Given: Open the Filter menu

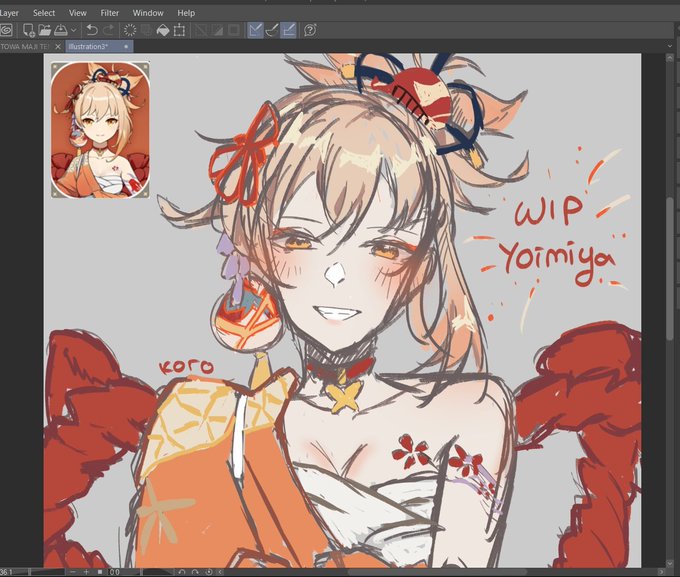Looking at the screenshot, I should coord(110,13).
